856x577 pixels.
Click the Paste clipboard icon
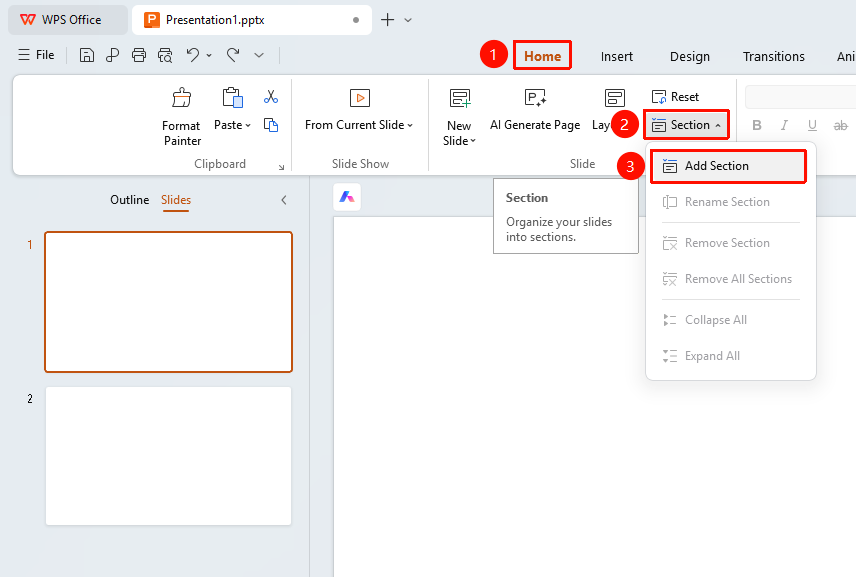click(233, 98)
